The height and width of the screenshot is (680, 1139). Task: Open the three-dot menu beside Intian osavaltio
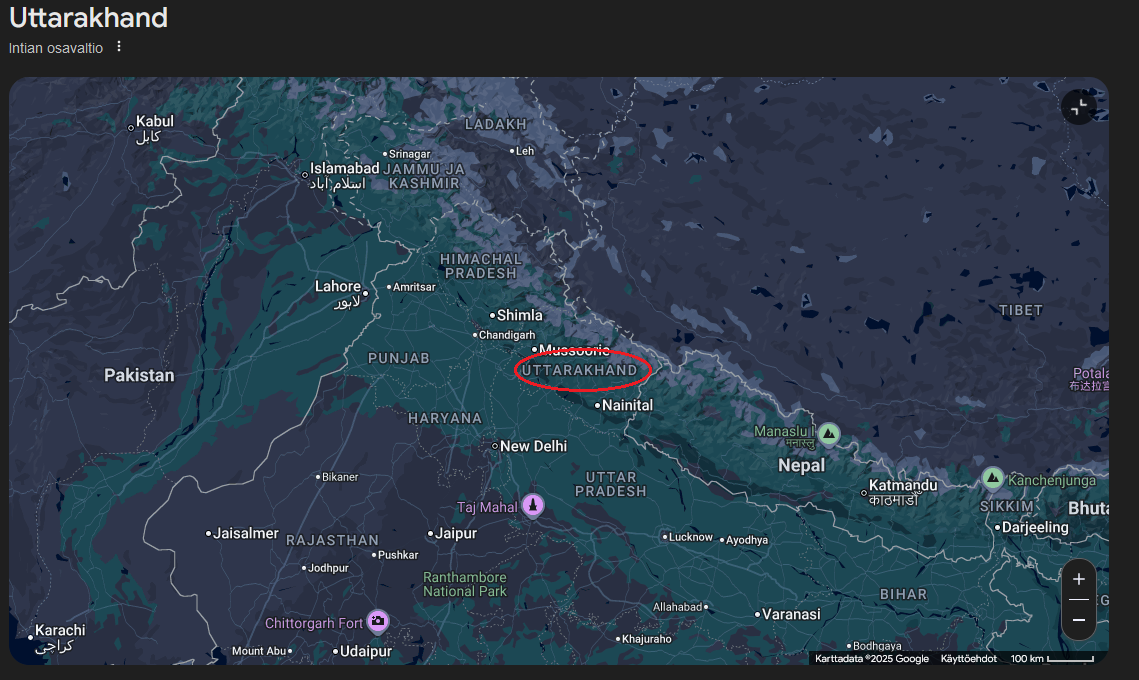119,46
